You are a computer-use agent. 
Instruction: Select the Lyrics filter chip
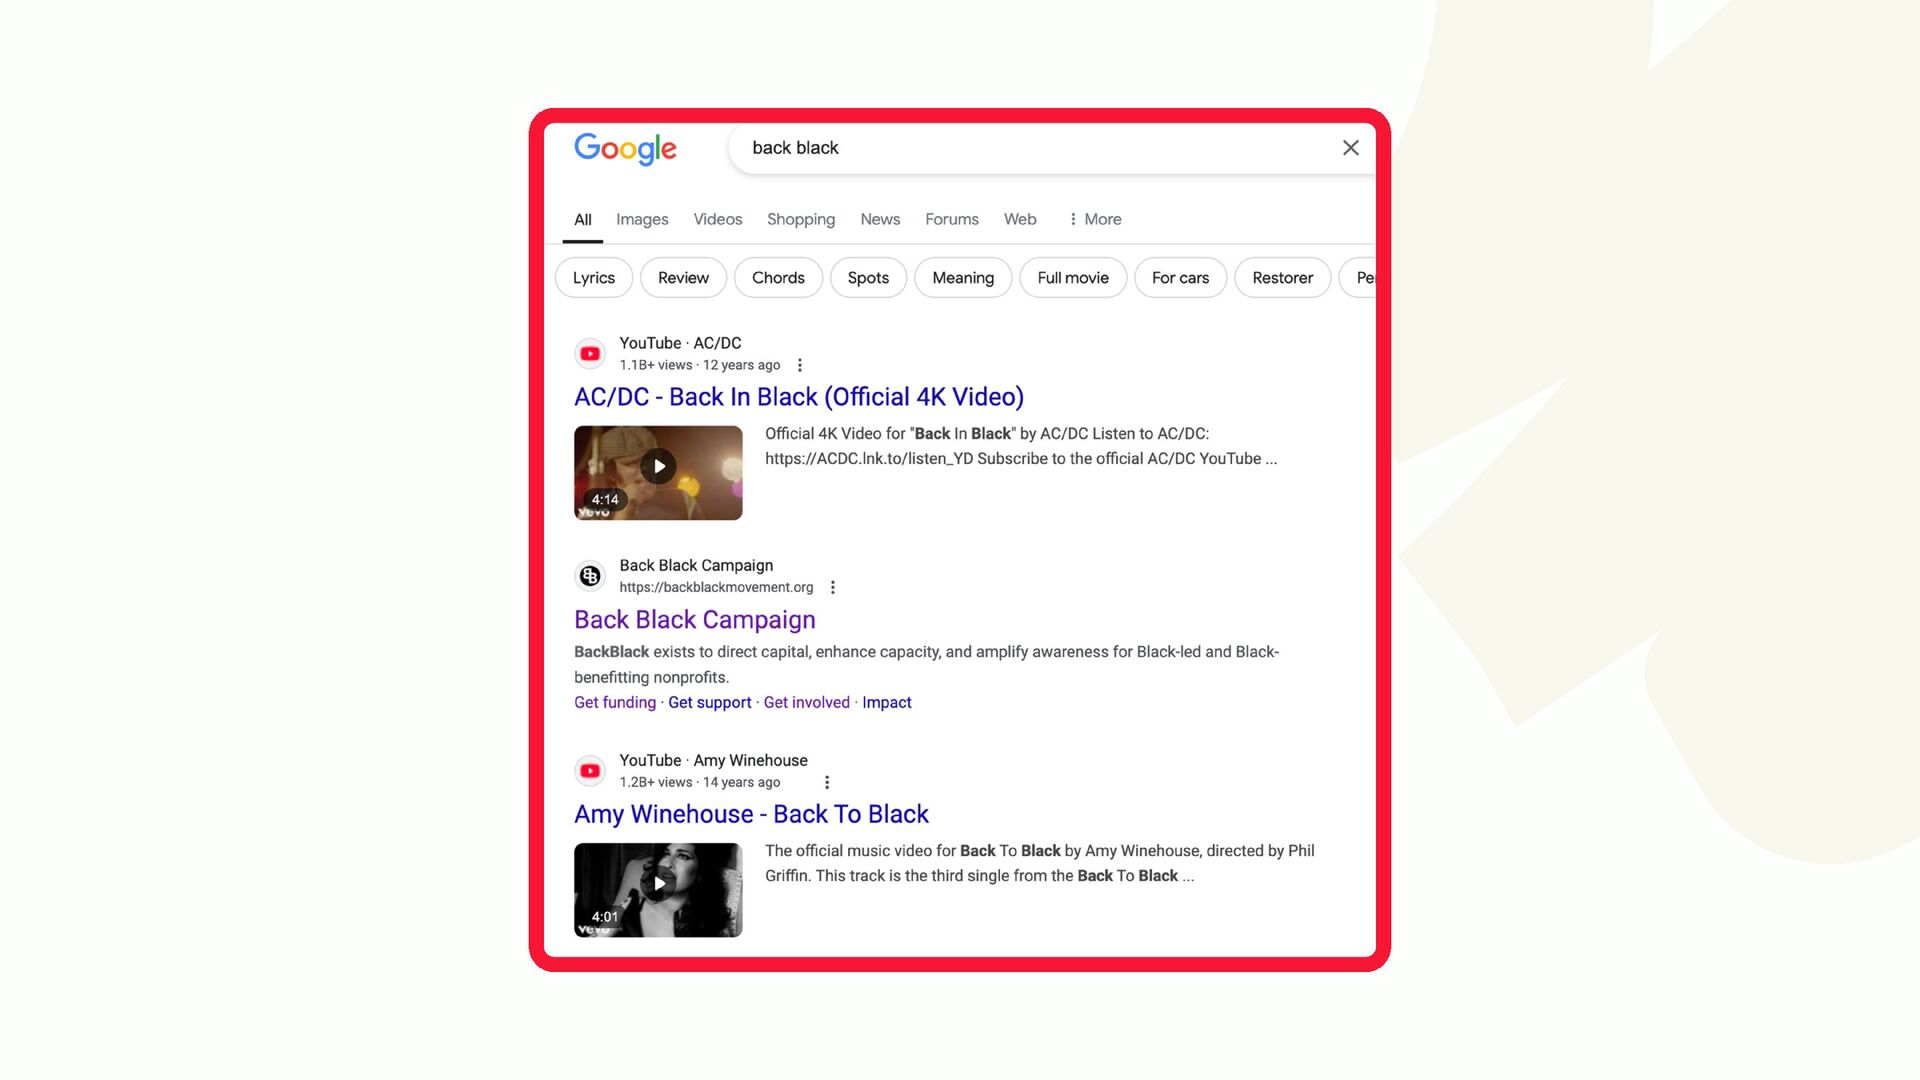tap(594, 278)
